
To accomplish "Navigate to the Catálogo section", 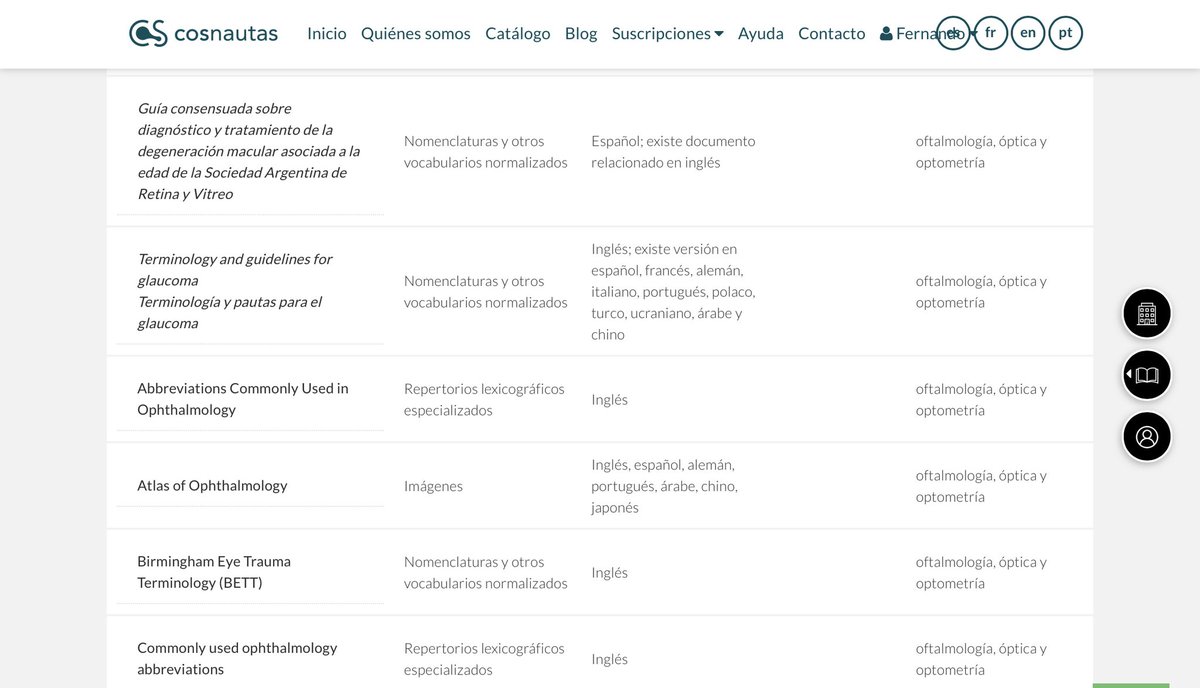I will tap(517, 33).
